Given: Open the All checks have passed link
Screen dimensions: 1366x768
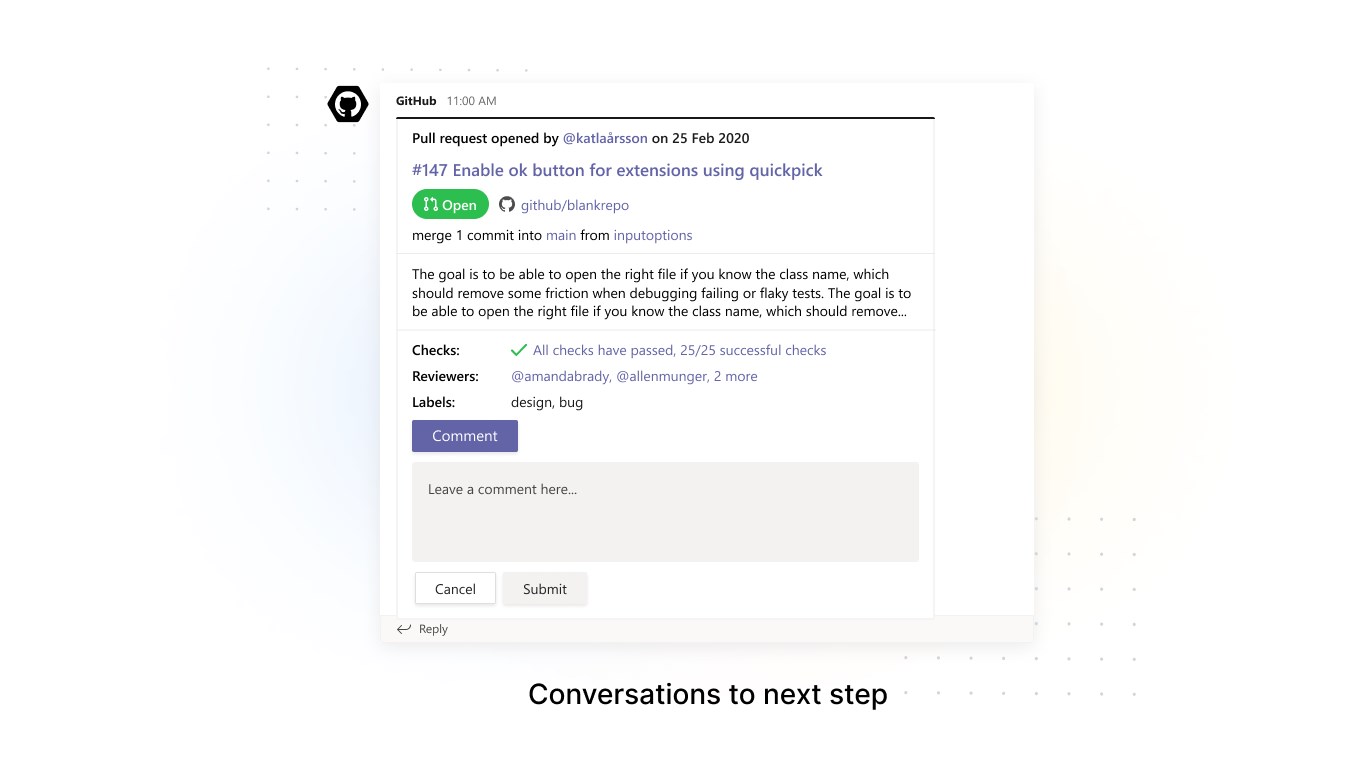Looking at the screenshot, I should click(679, 350).
